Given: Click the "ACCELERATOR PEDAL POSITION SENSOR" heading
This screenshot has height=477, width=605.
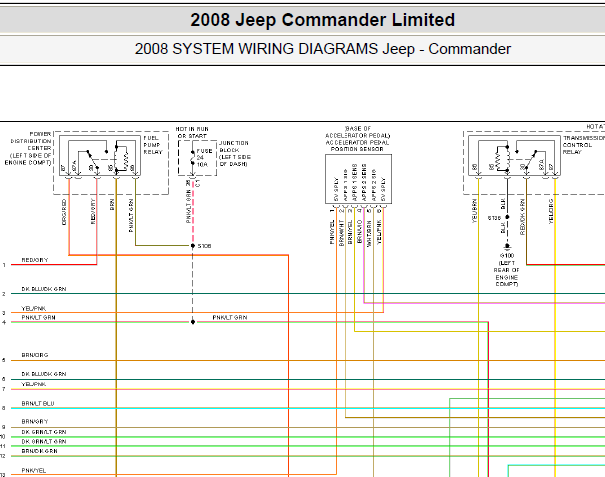Looking at the screenshot, I should tap(357, 145).
